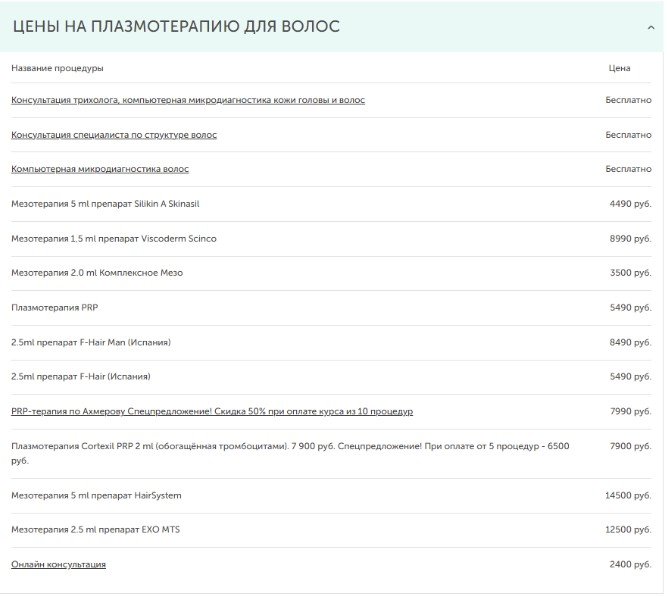The height and width of the screenshot is (596, 667).
Task: Open 'Компьютерная микродиагностика волос' link
Action: pyautogui.click(x=100, y=169)
